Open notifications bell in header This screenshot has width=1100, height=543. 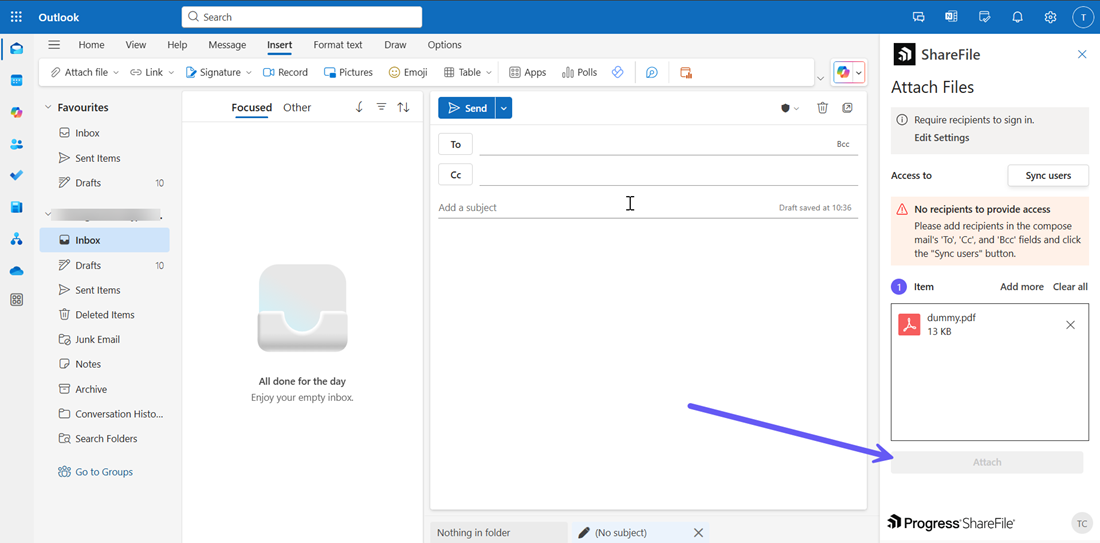pos(1017,17)
